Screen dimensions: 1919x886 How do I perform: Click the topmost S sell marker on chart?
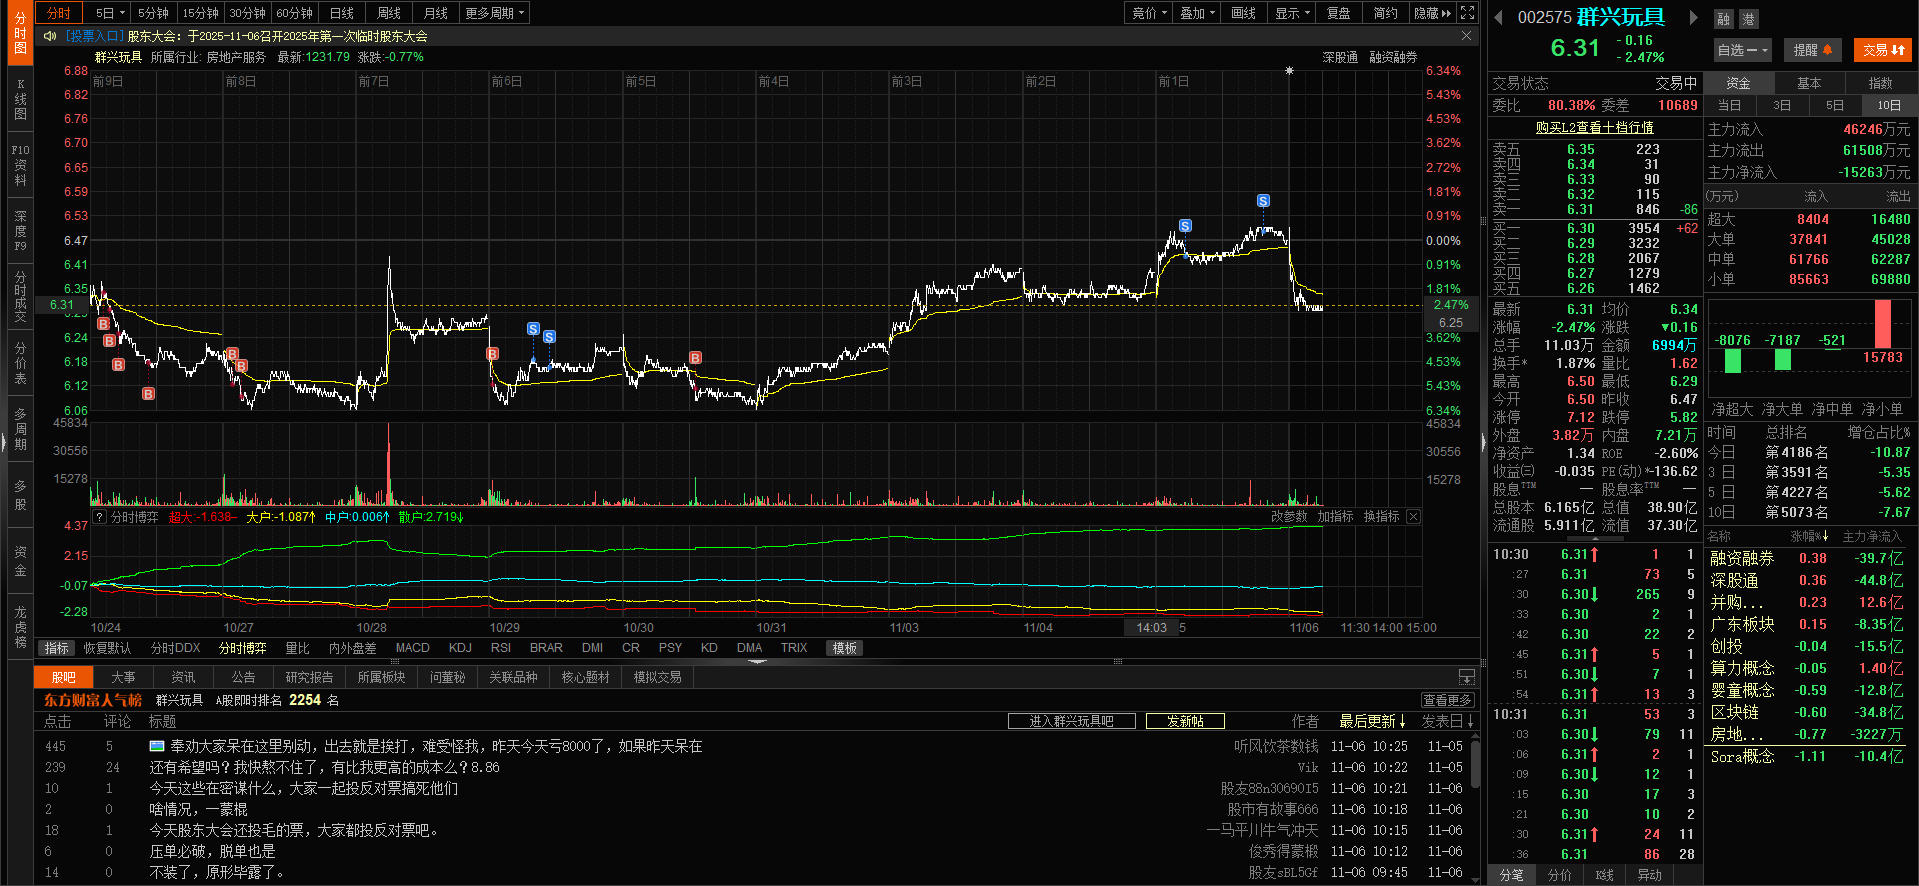[x=1263, y=201]
